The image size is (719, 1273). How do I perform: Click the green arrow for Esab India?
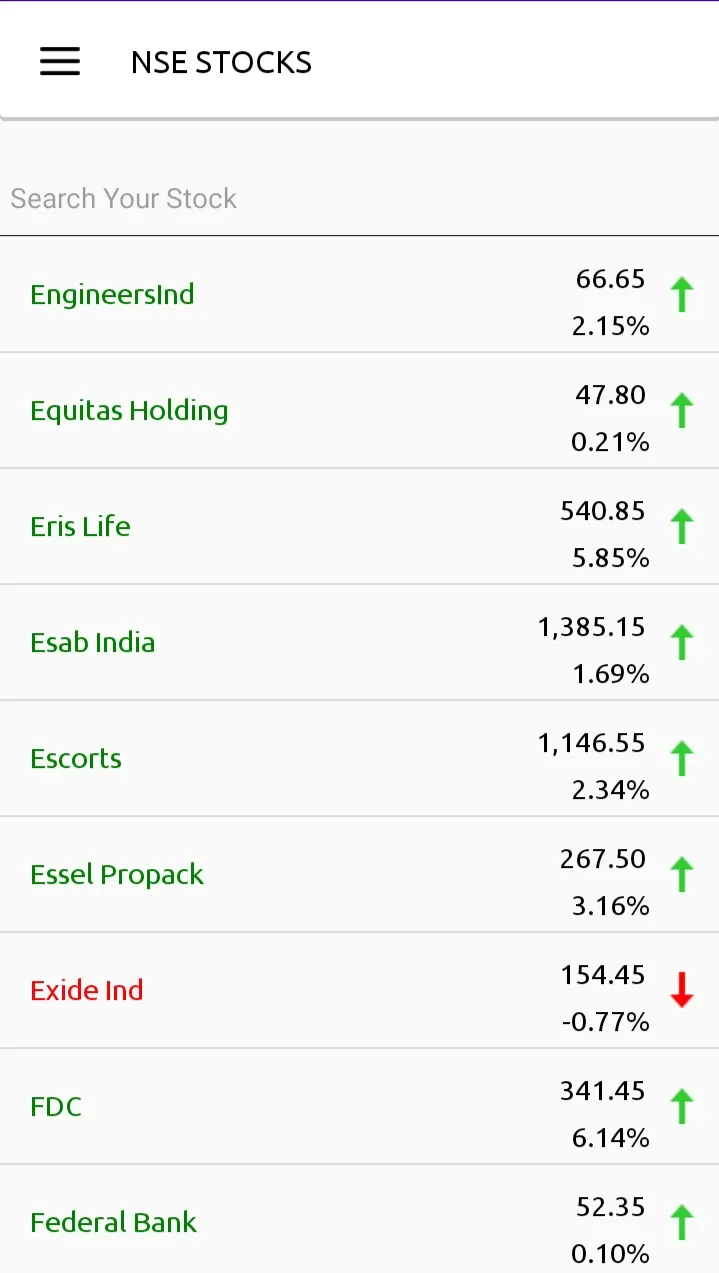coord(682,643)
